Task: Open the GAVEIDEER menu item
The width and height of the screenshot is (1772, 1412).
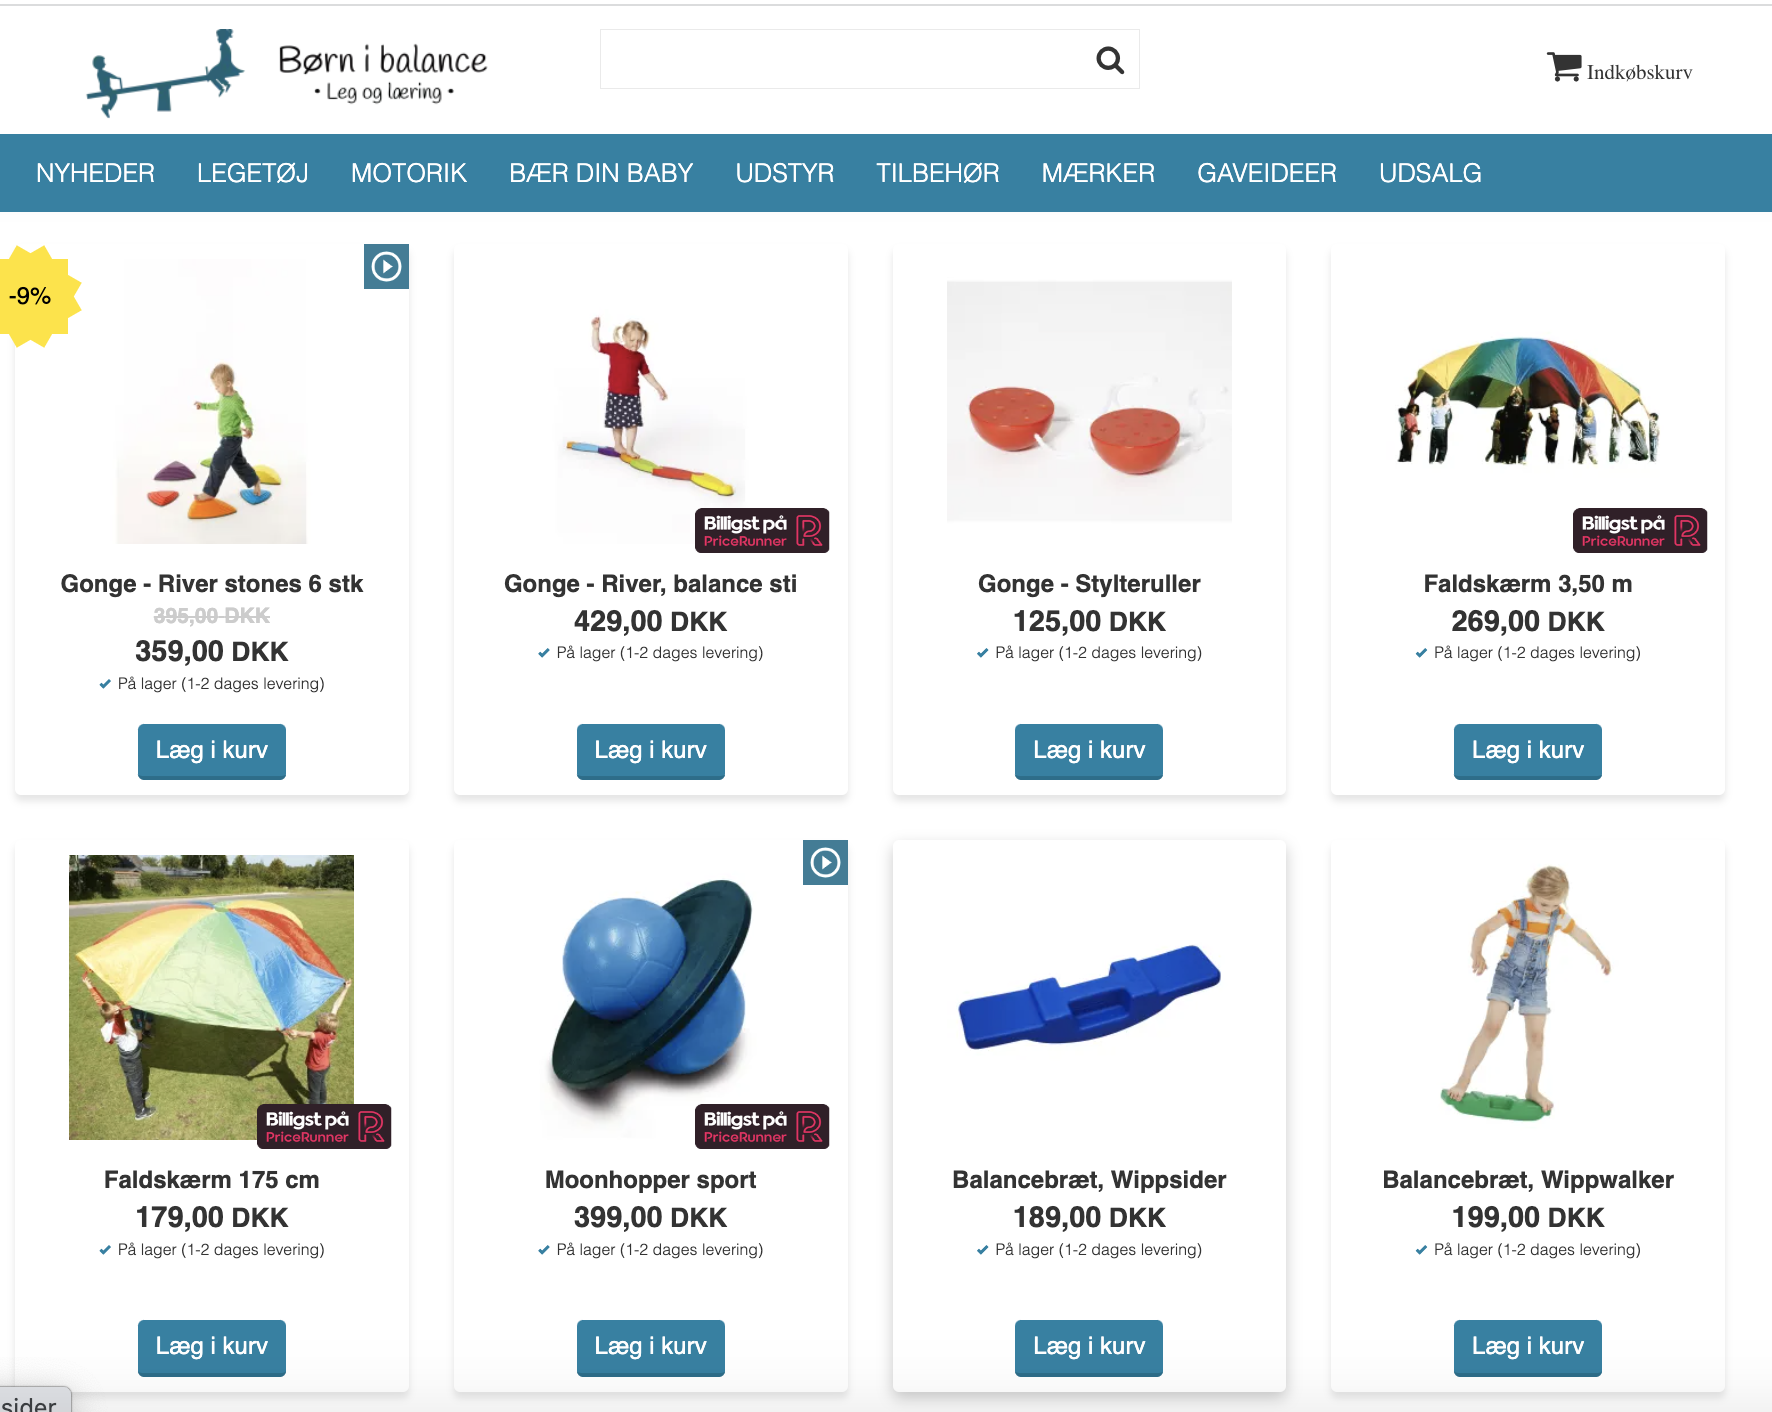Action: tap(1267, 173)
